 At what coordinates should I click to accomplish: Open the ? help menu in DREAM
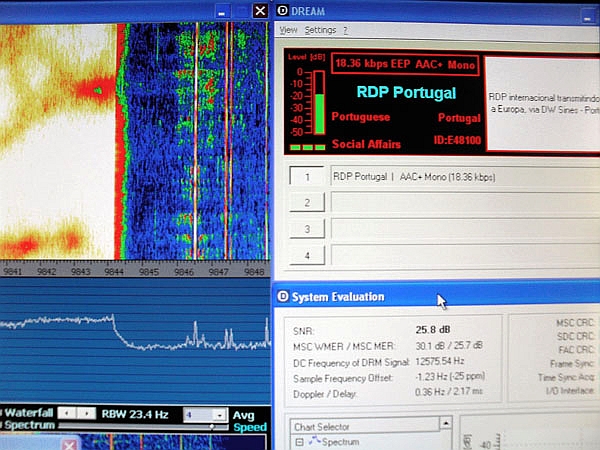tap(346, 30)
